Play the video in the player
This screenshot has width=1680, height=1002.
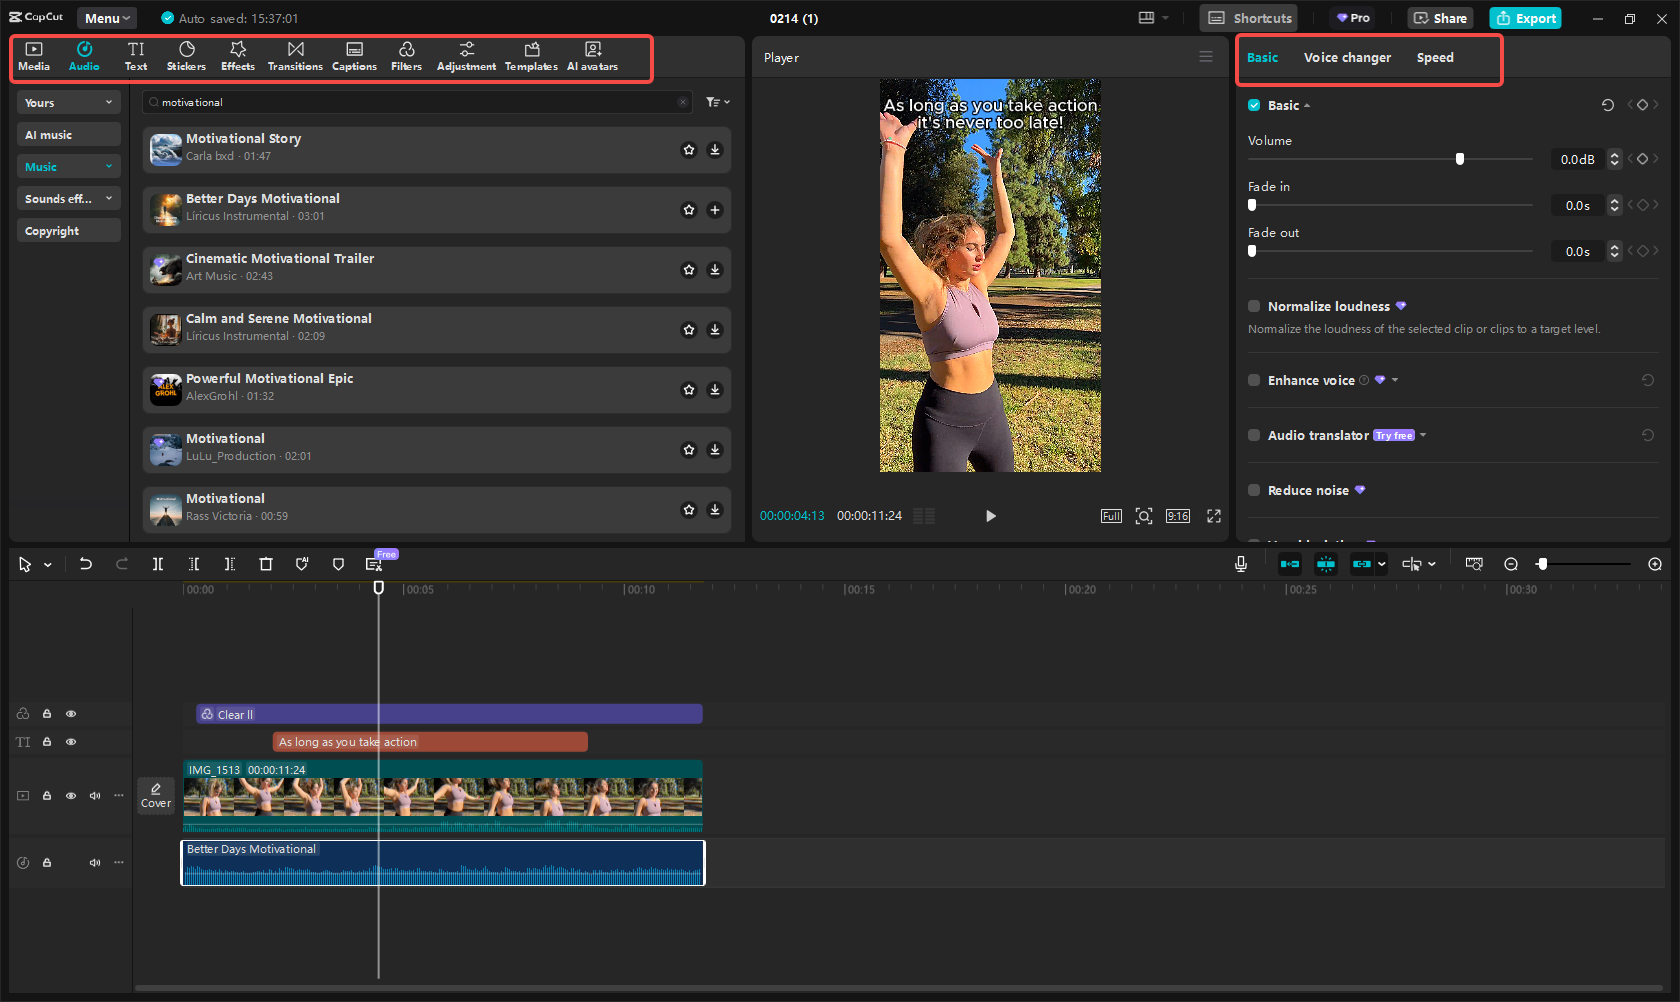click(x=990, y=516)
